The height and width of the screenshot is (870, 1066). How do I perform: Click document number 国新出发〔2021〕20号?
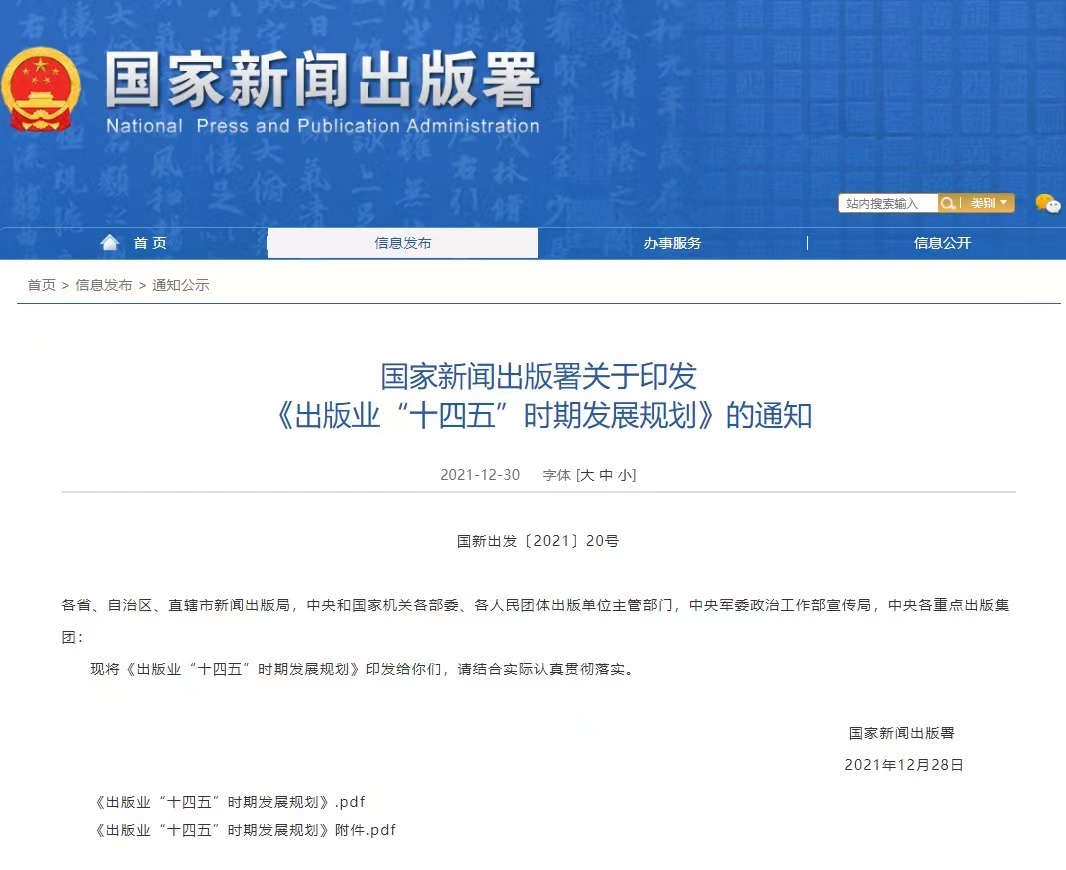tap(538, 541)
